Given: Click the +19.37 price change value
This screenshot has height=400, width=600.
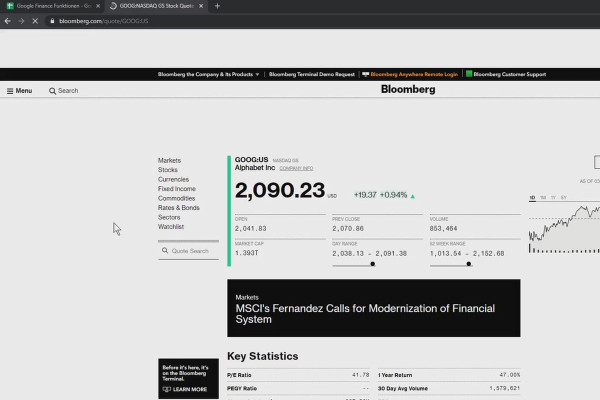Looking at the screenshot, I should 365,195.
